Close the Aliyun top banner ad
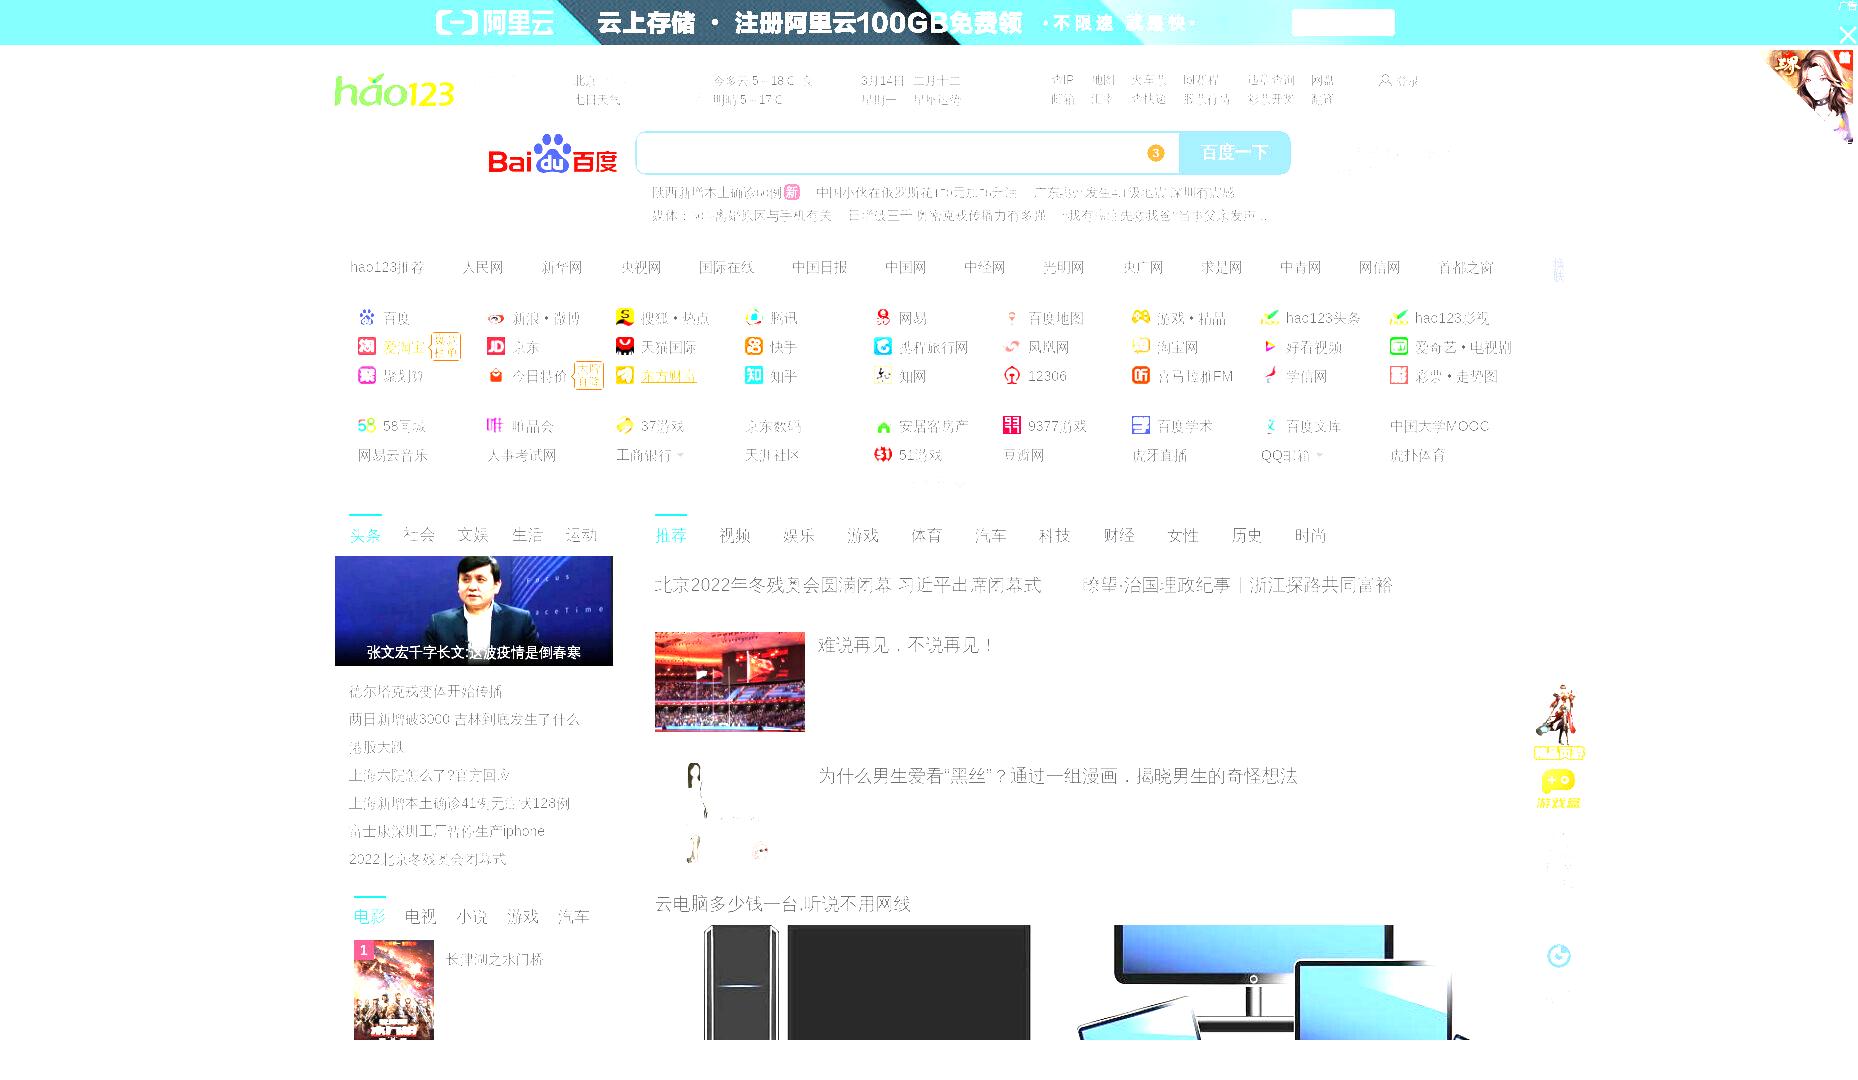The width and height of the screenshot is (1858, 1080). 1847,35
